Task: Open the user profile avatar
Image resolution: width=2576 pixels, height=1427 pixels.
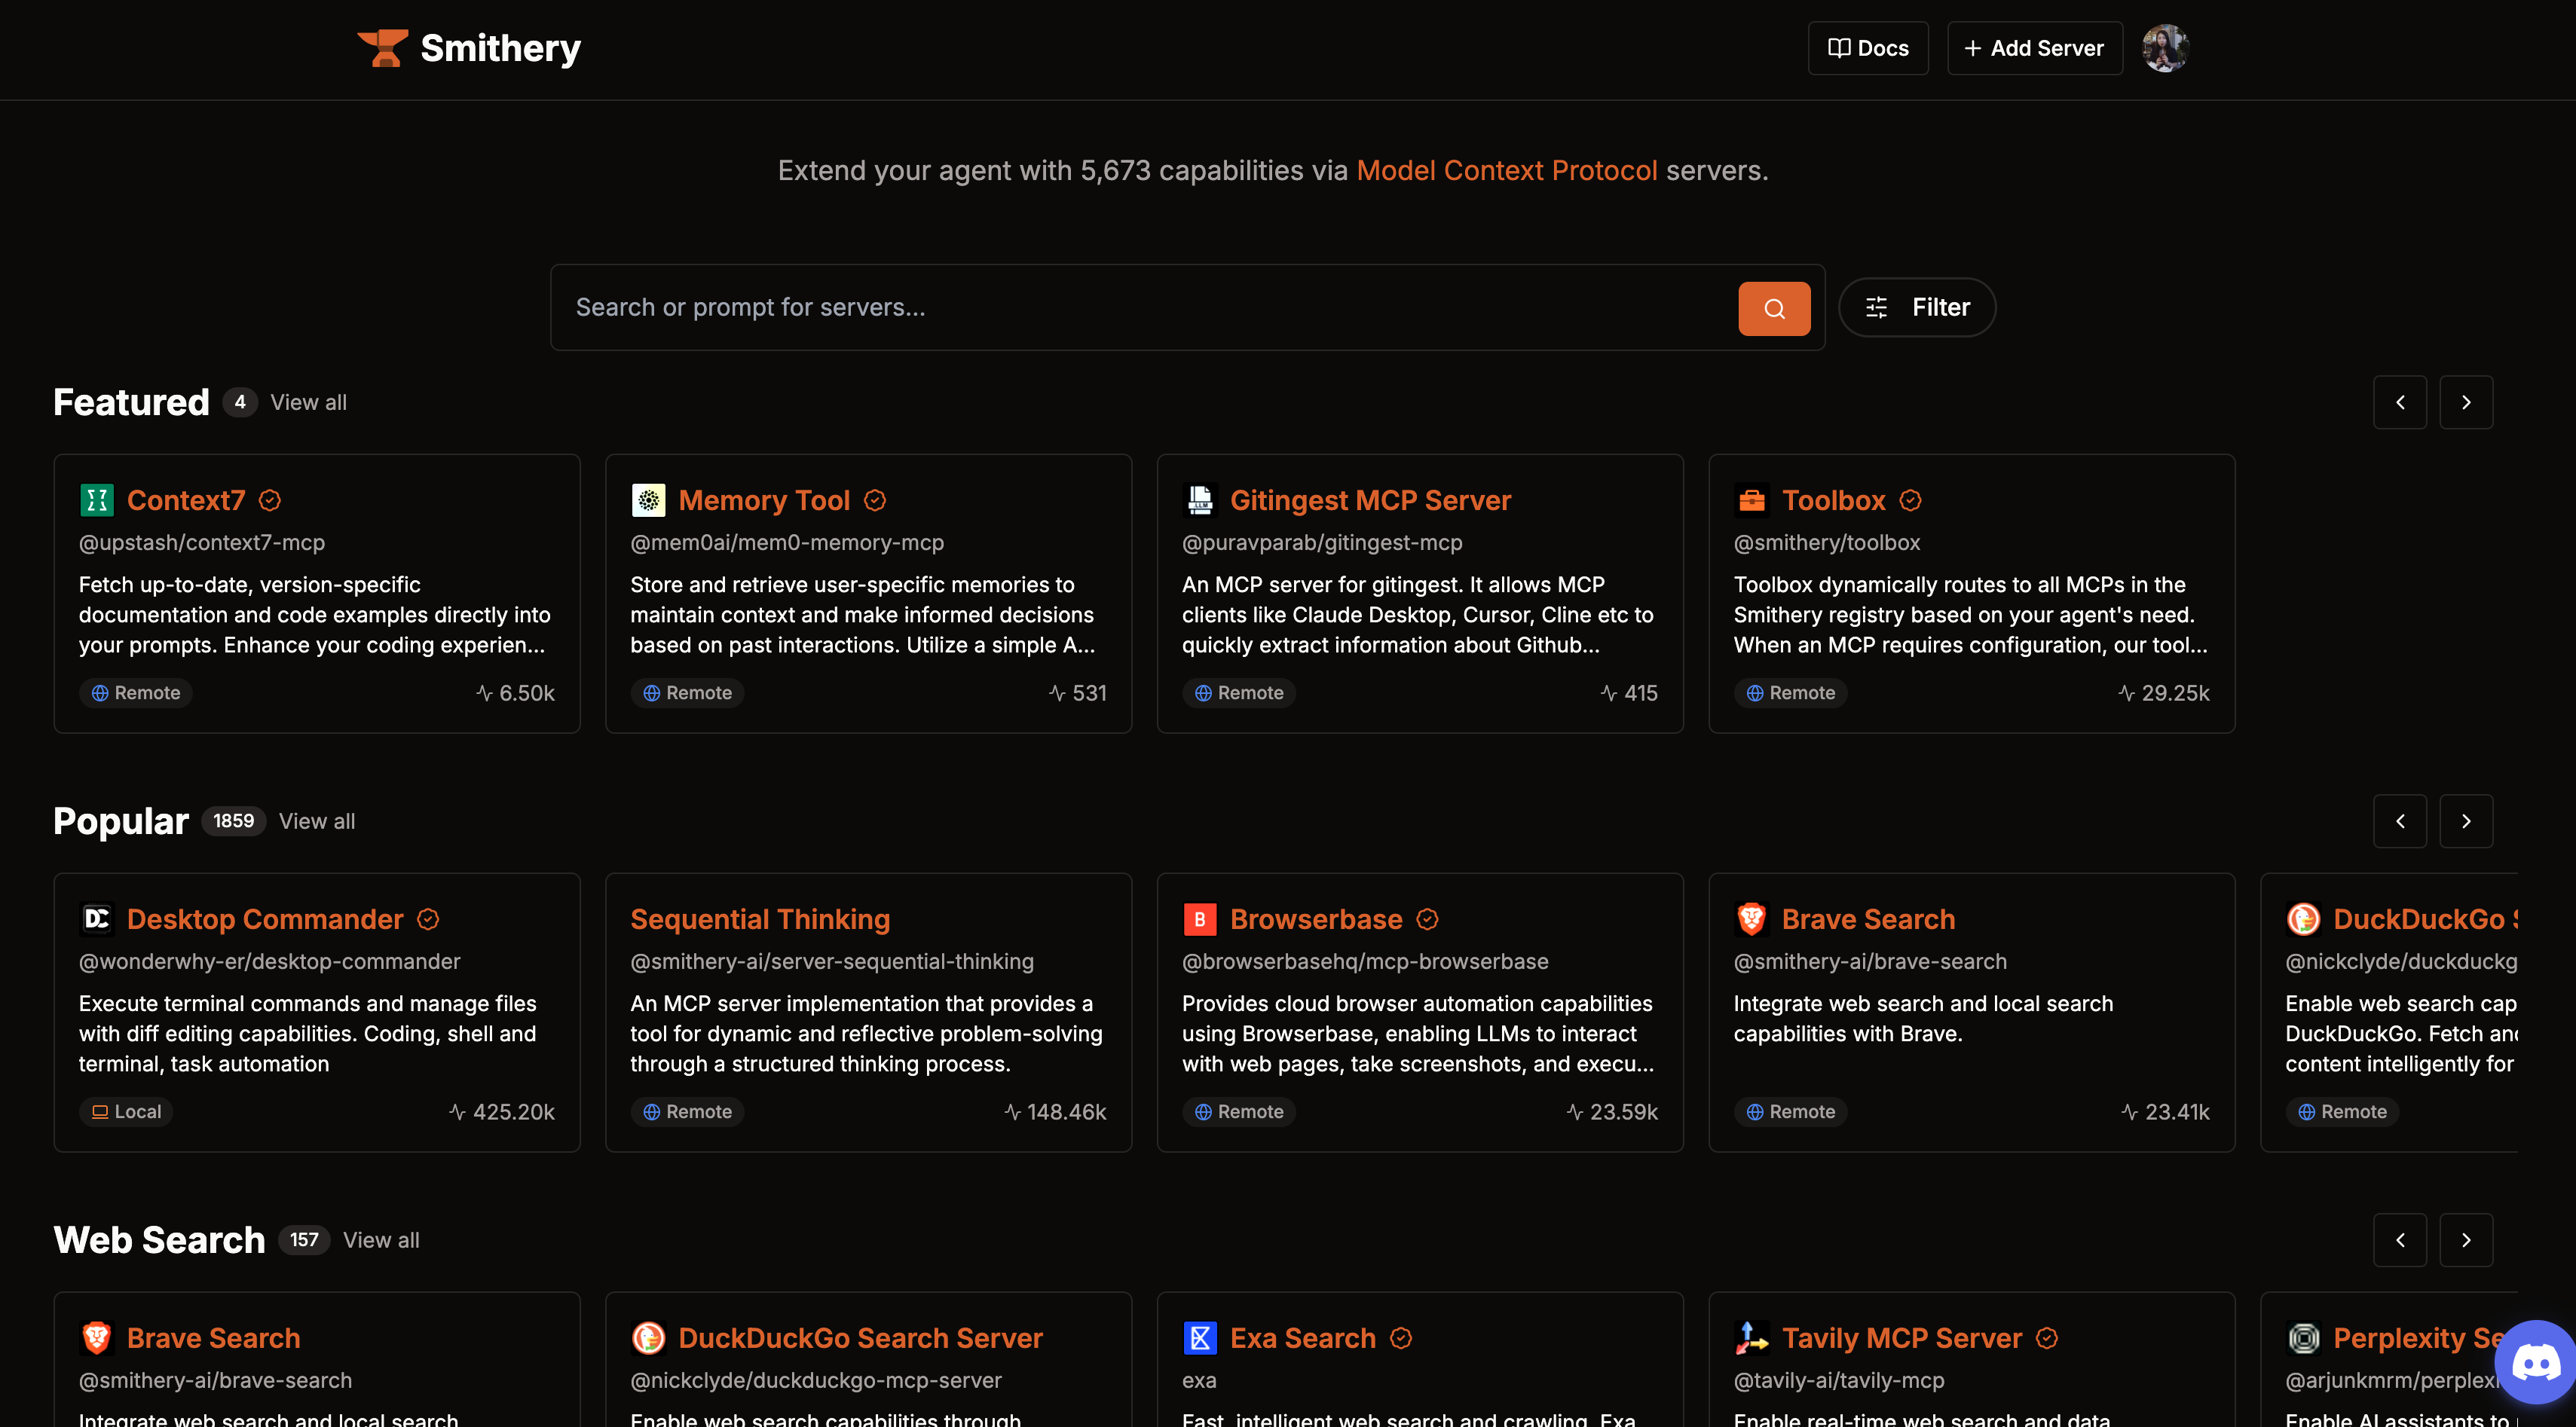Action: [x=2165, y=48]
